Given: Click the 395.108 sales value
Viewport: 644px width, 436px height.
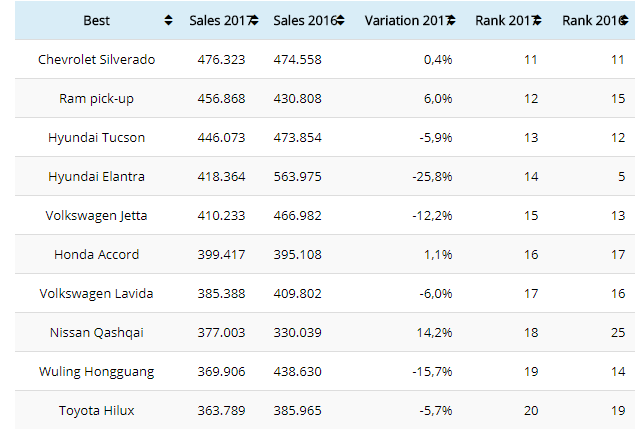Looking at the screenshot, I should [298, 255].
